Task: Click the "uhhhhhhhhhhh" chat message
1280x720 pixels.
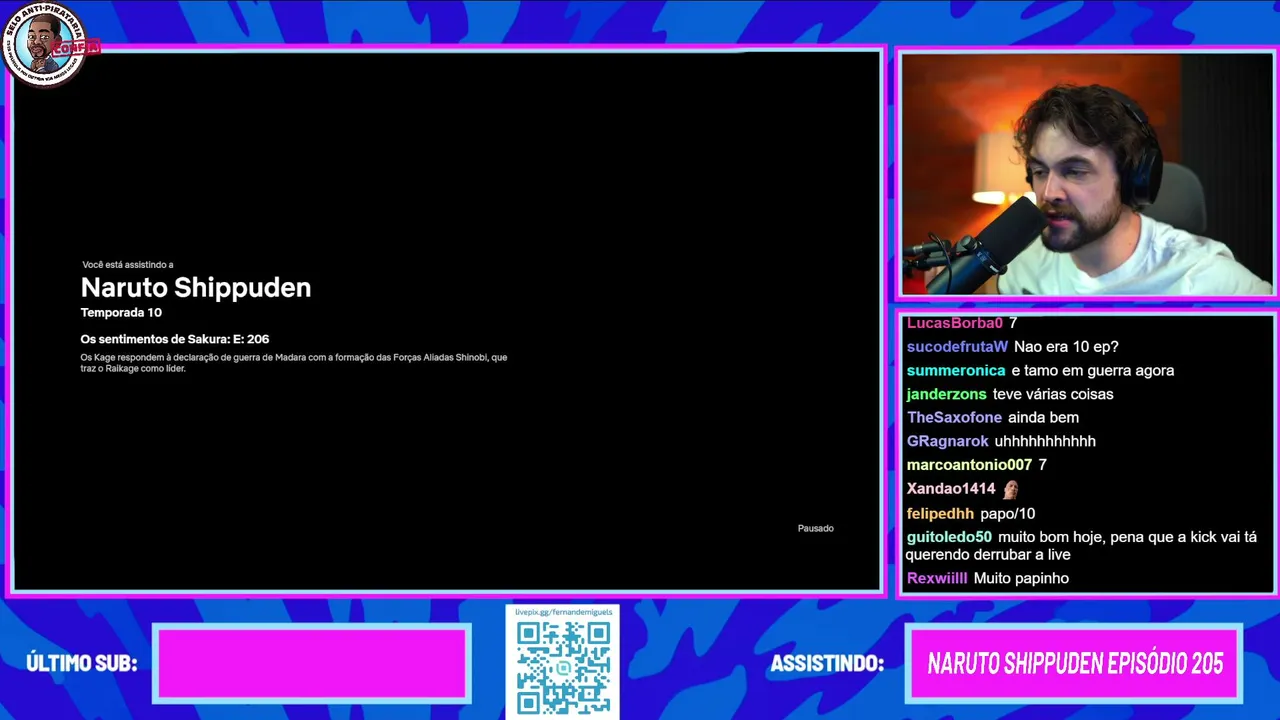Action: tap(1045, 441)
